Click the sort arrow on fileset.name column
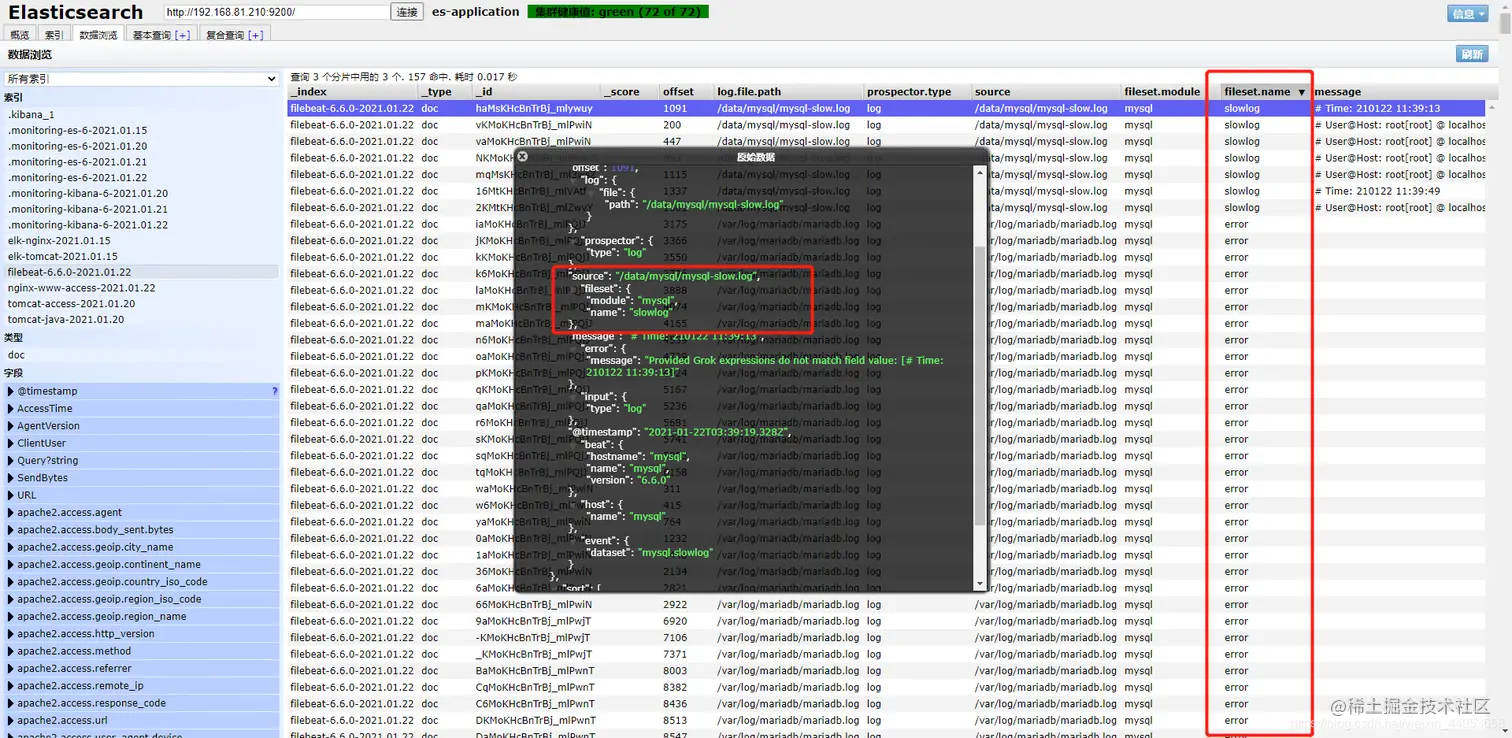Image resolution: width=1512 pixels, height=738 pixels. pyautogui.click(x=1301, y=92)
